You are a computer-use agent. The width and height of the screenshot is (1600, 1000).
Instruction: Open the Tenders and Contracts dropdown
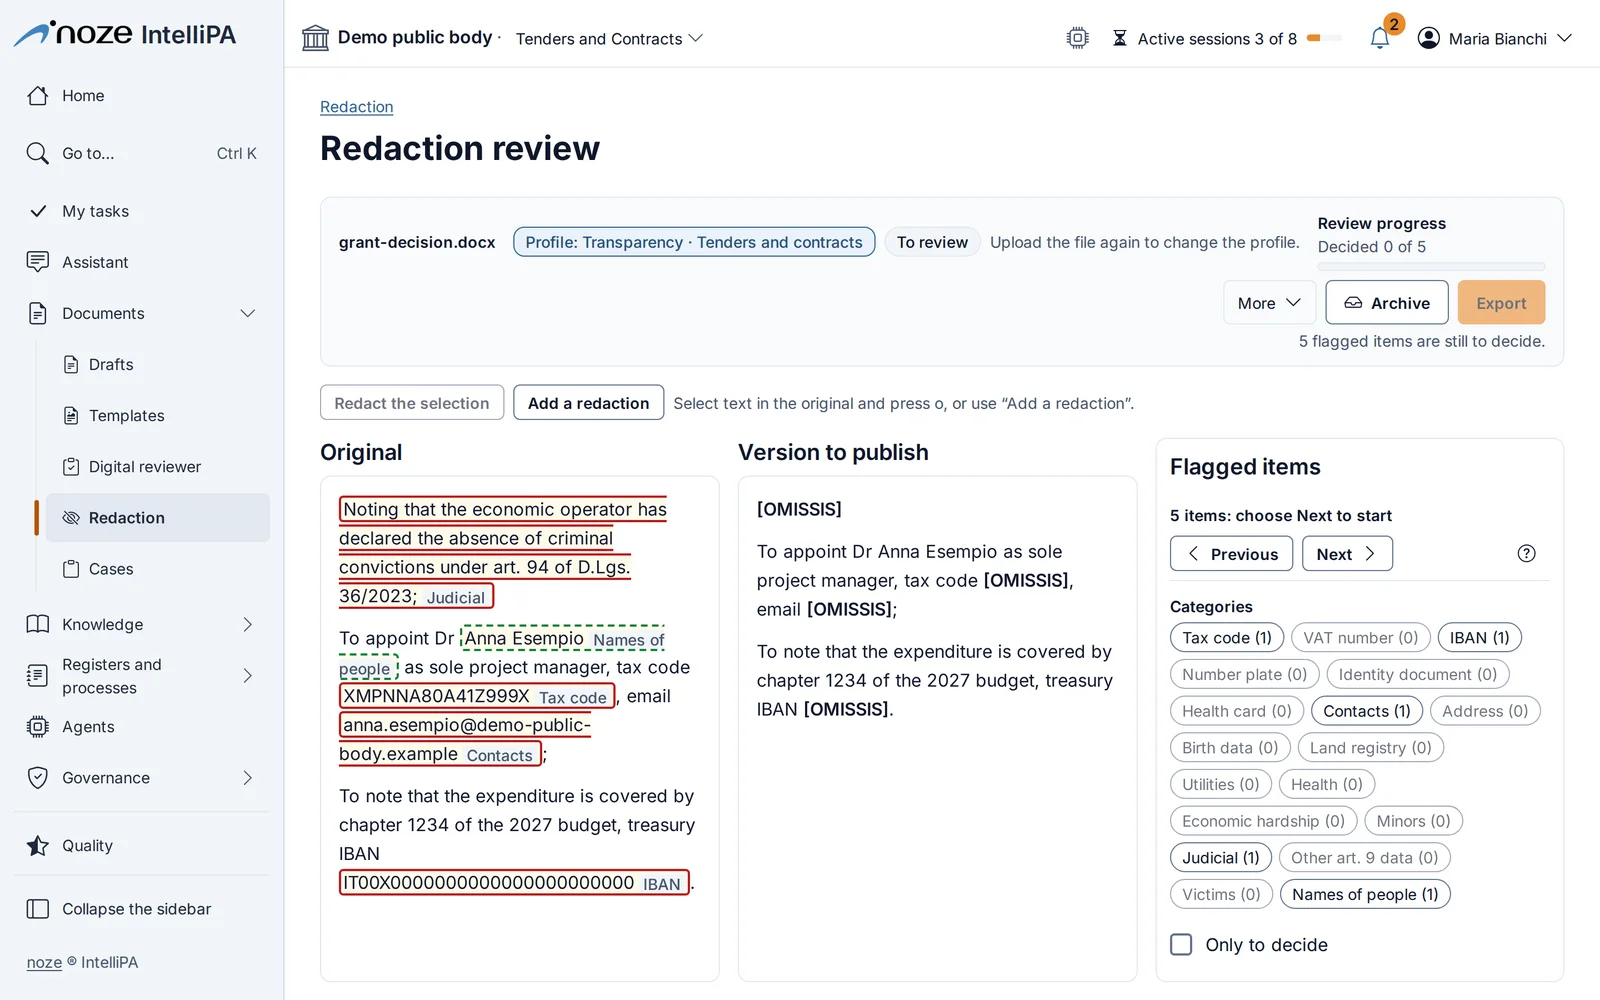pyautogui.click(x=609, y=38)
